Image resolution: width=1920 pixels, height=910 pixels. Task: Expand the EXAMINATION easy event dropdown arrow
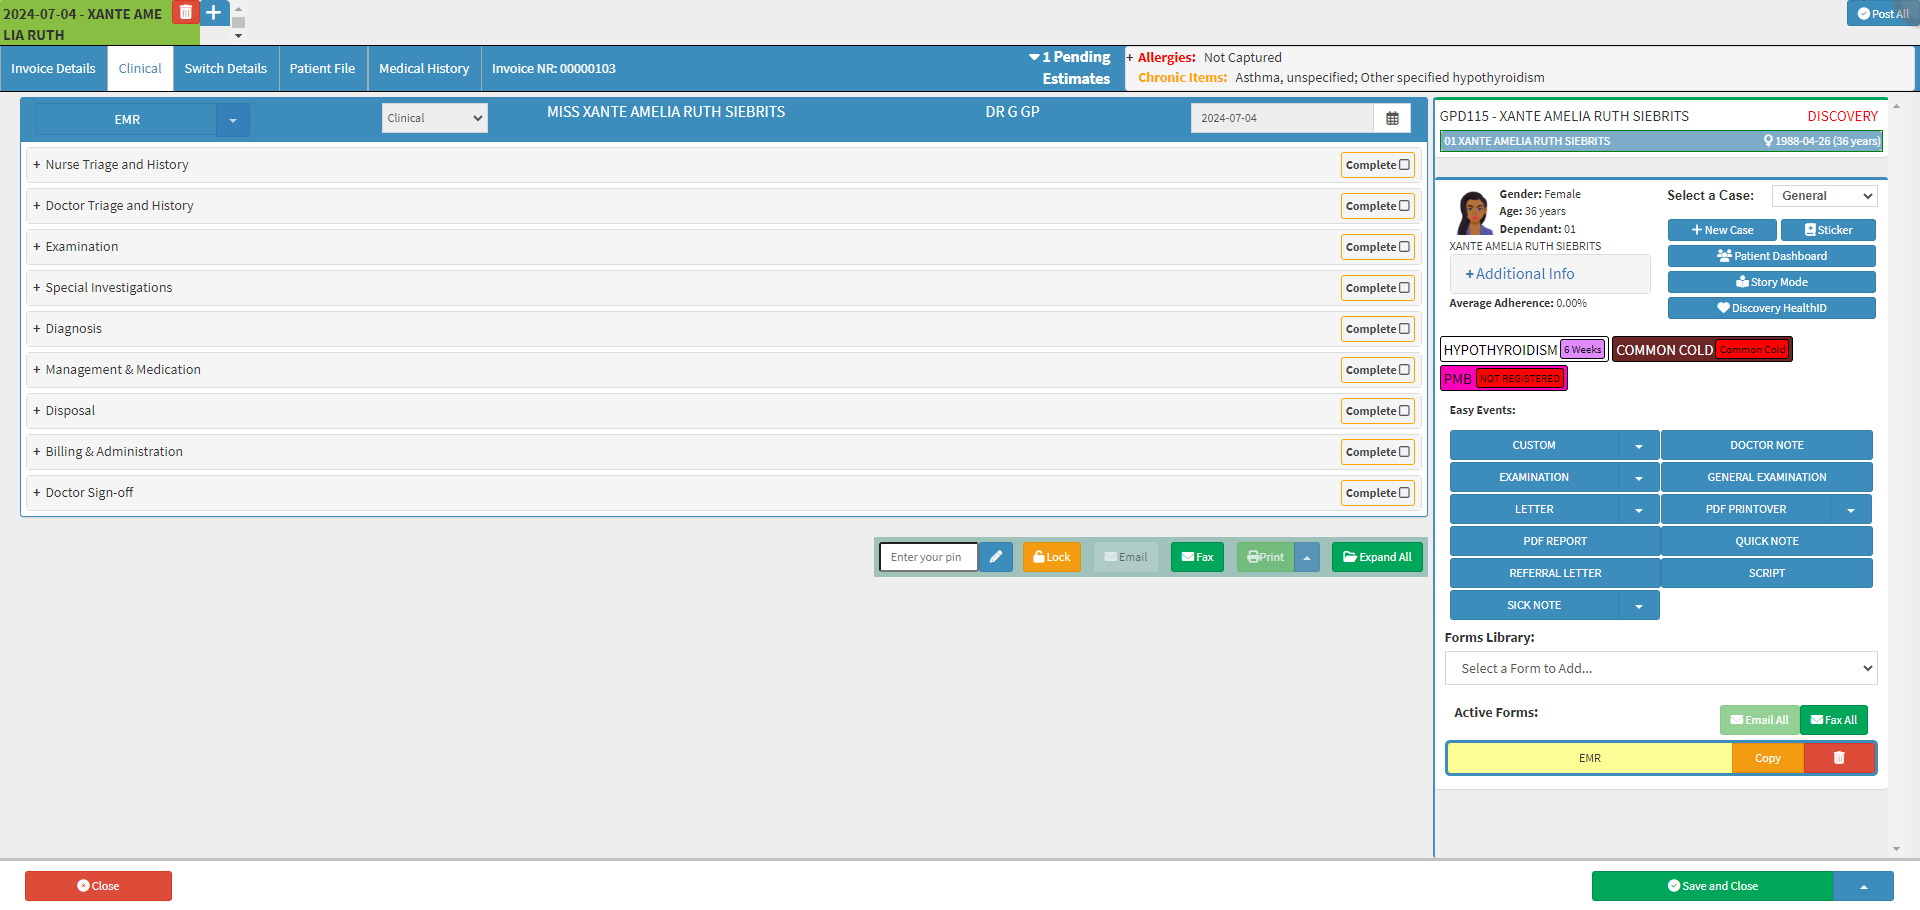(x=1639, y=478)
